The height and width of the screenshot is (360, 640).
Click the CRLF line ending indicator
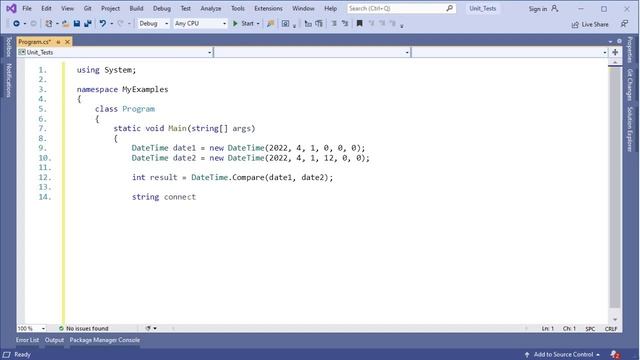[611, 329]
